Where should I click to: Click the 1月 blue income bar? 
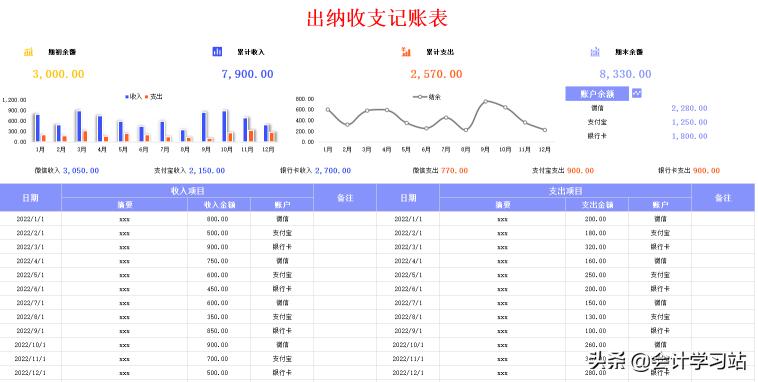[x=38, y=128]
